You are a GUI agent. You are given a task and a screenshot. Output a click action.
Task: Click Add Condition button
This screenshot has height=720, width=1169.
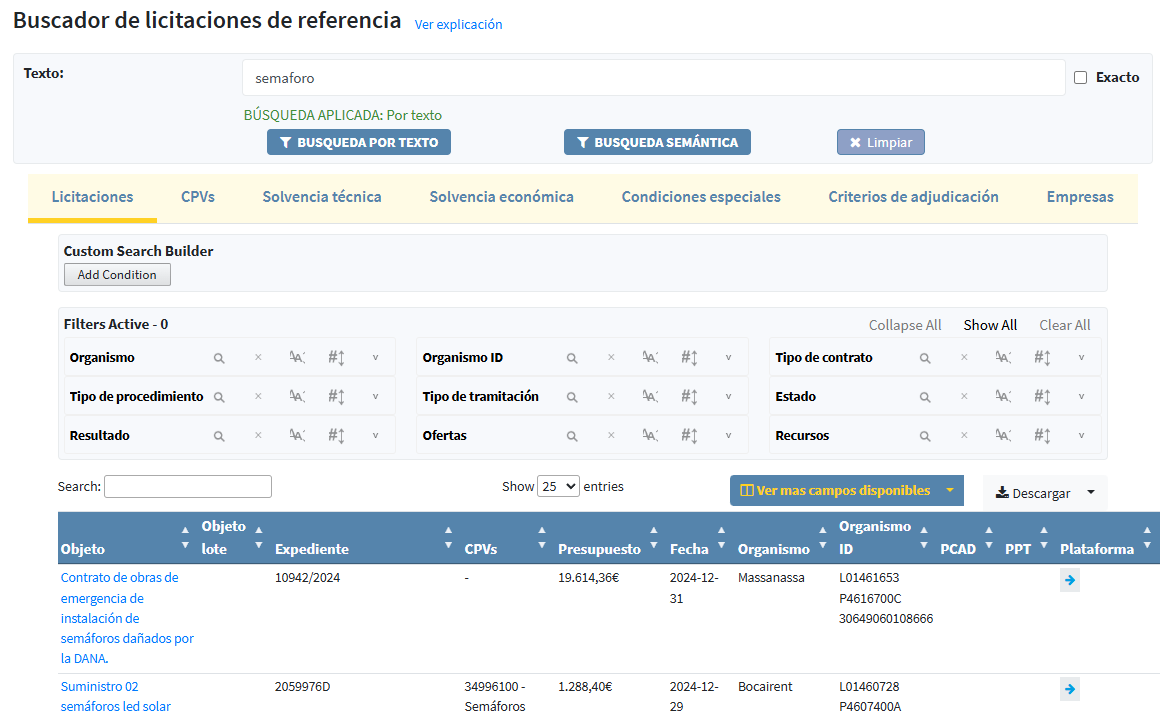point(117,274)
